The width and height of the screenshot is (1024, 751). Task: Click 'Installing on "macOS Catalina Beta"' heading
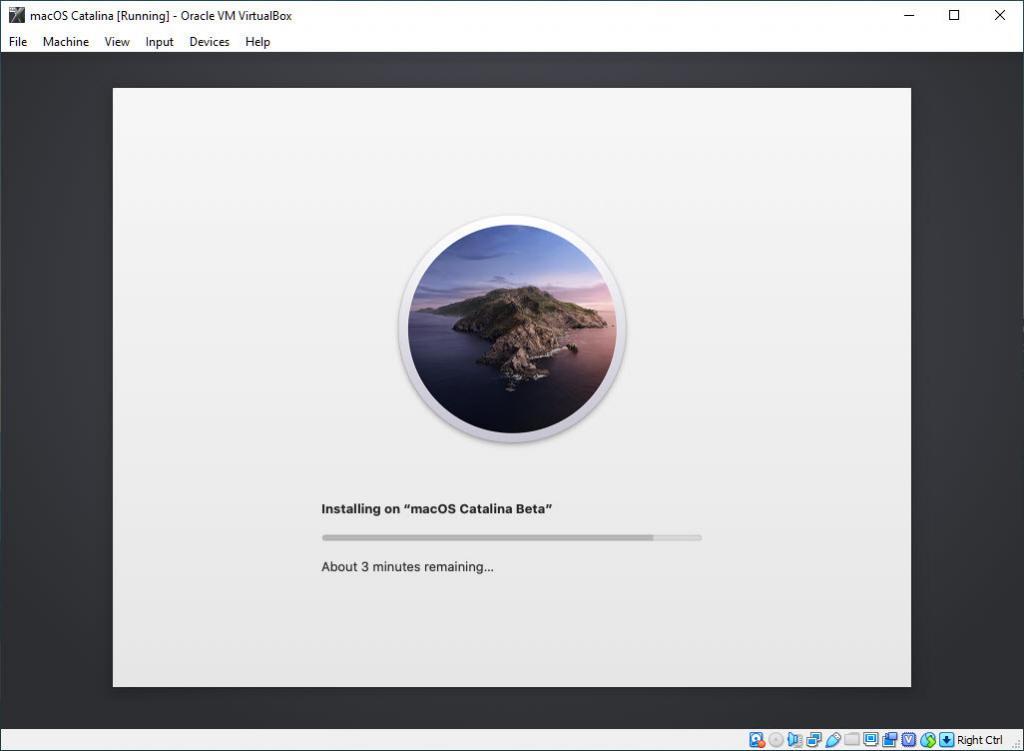pyautogui.click(x=436, y=509)
